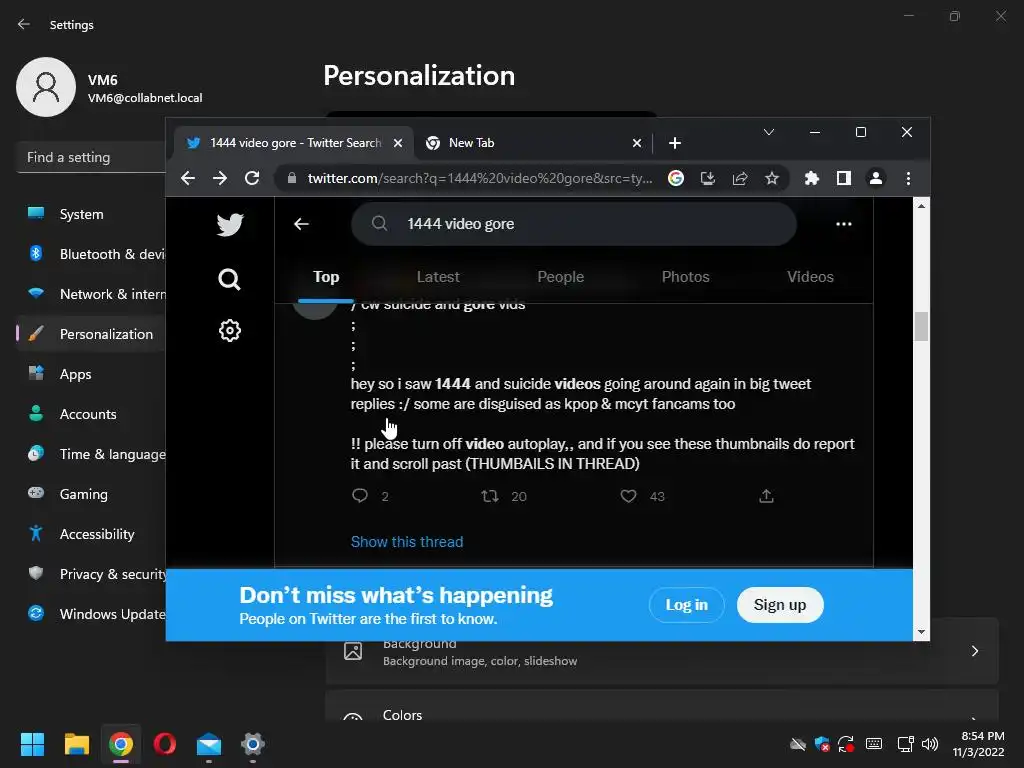Open the three-dot search options menu
Image resolution: width=1024 pixels, height=768 pixels.
(x=844, y=224)
